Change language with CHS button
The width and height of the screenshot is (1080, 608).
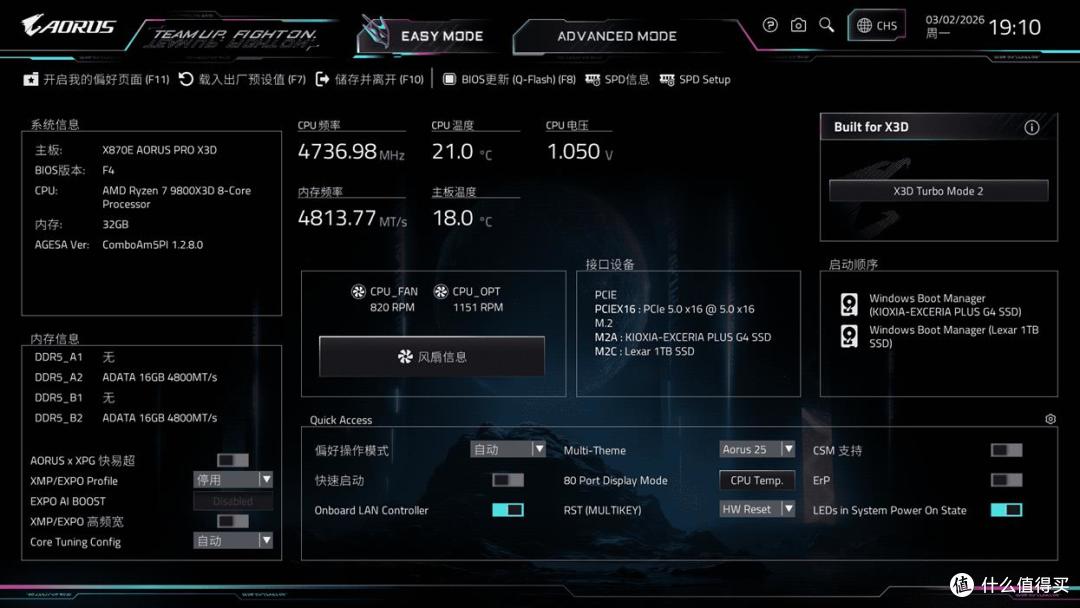[877, 25]
